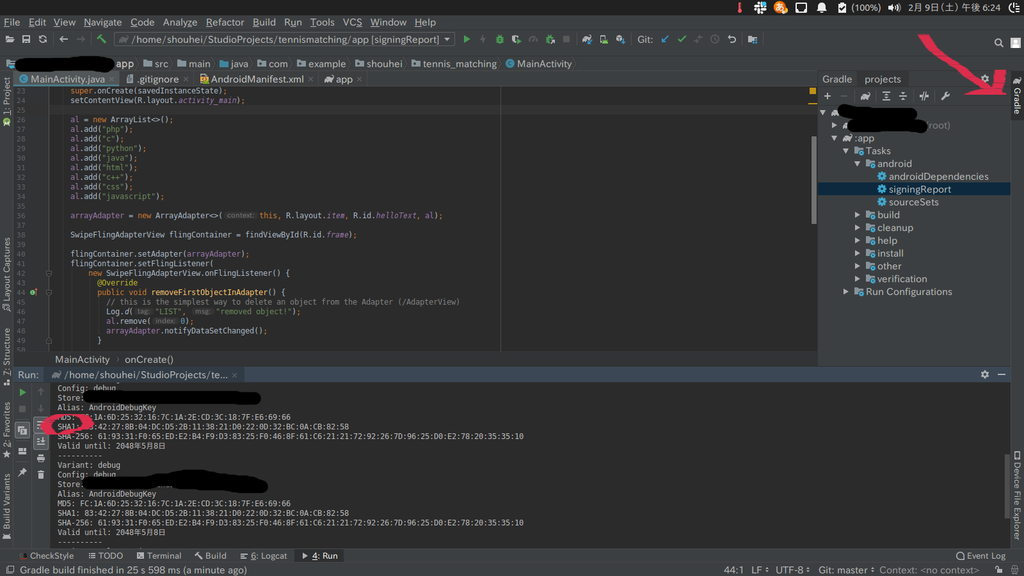Image resolution: width=1024 pixels, height=576 pixels.
Task: Expand the help task group
Action: [x=858, y=240]
